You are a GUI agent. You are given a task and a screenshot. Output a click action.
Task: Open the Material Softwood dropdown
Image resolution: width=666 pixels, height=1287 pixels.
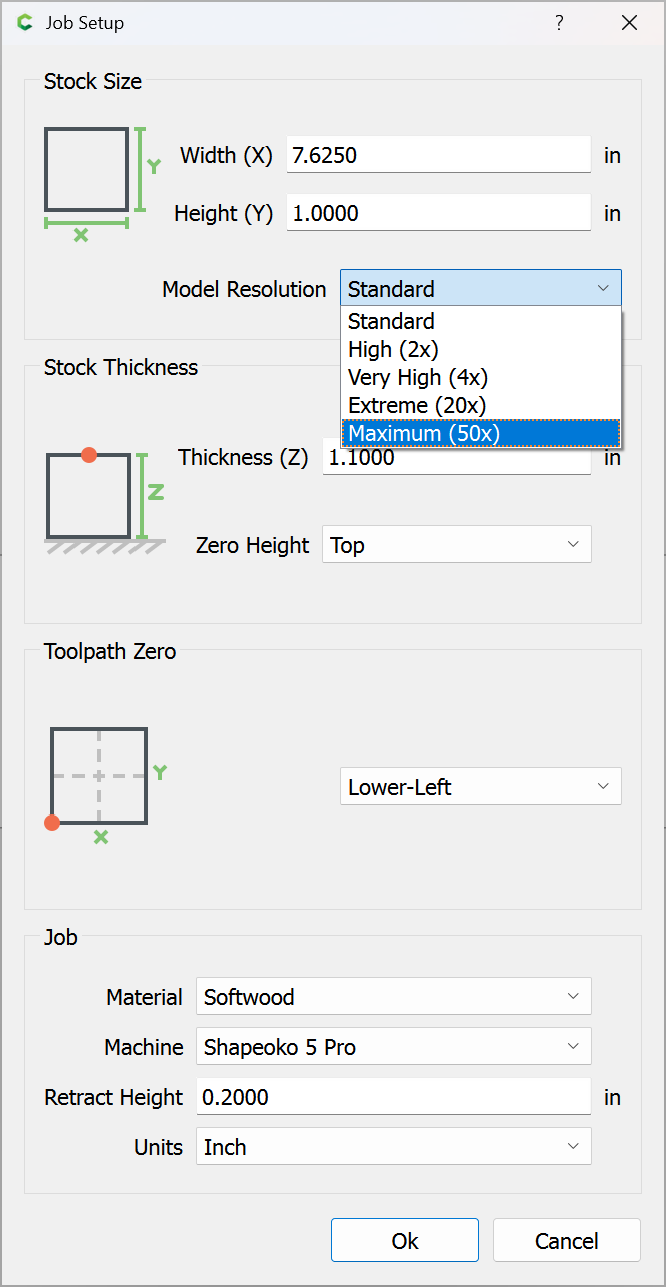click(393, 997)
